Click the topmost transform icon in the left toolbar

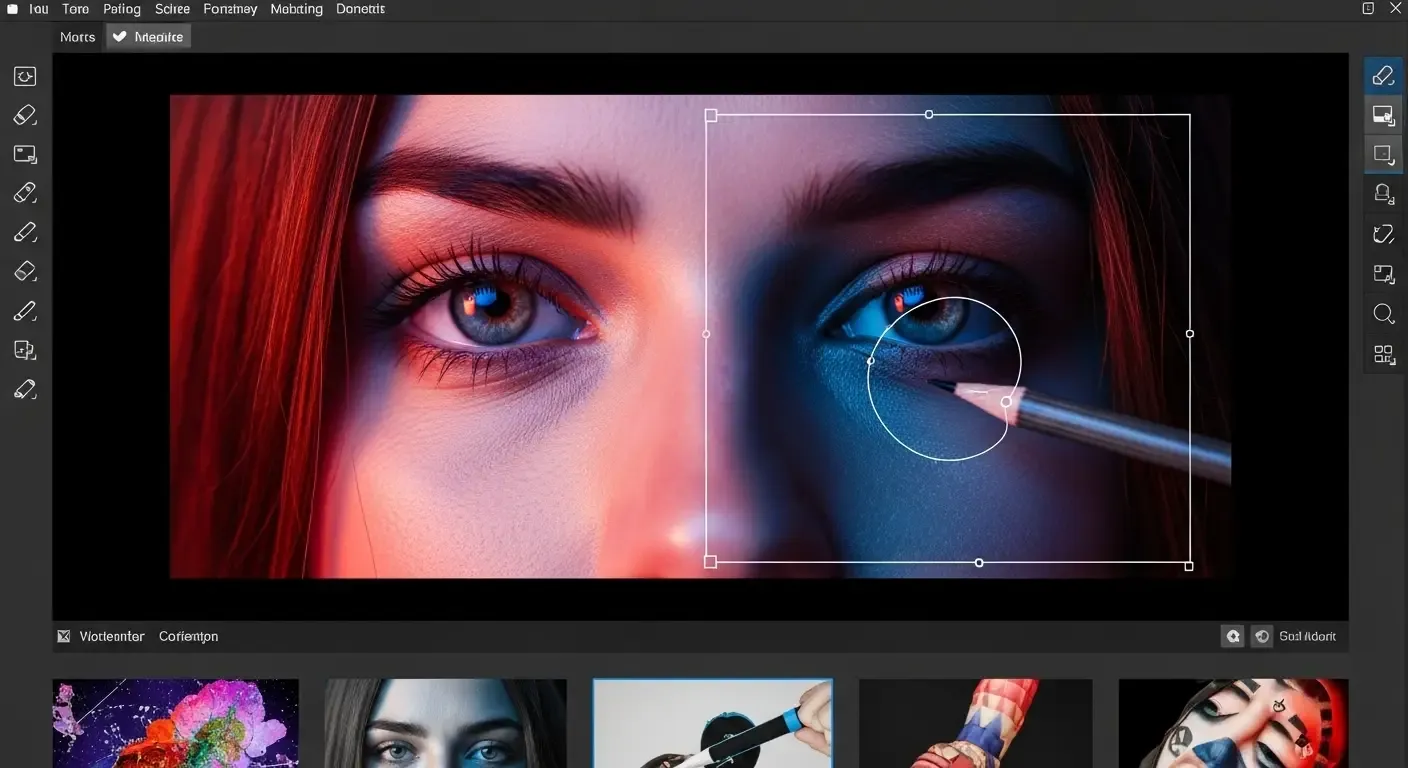[x=24, y=75]
